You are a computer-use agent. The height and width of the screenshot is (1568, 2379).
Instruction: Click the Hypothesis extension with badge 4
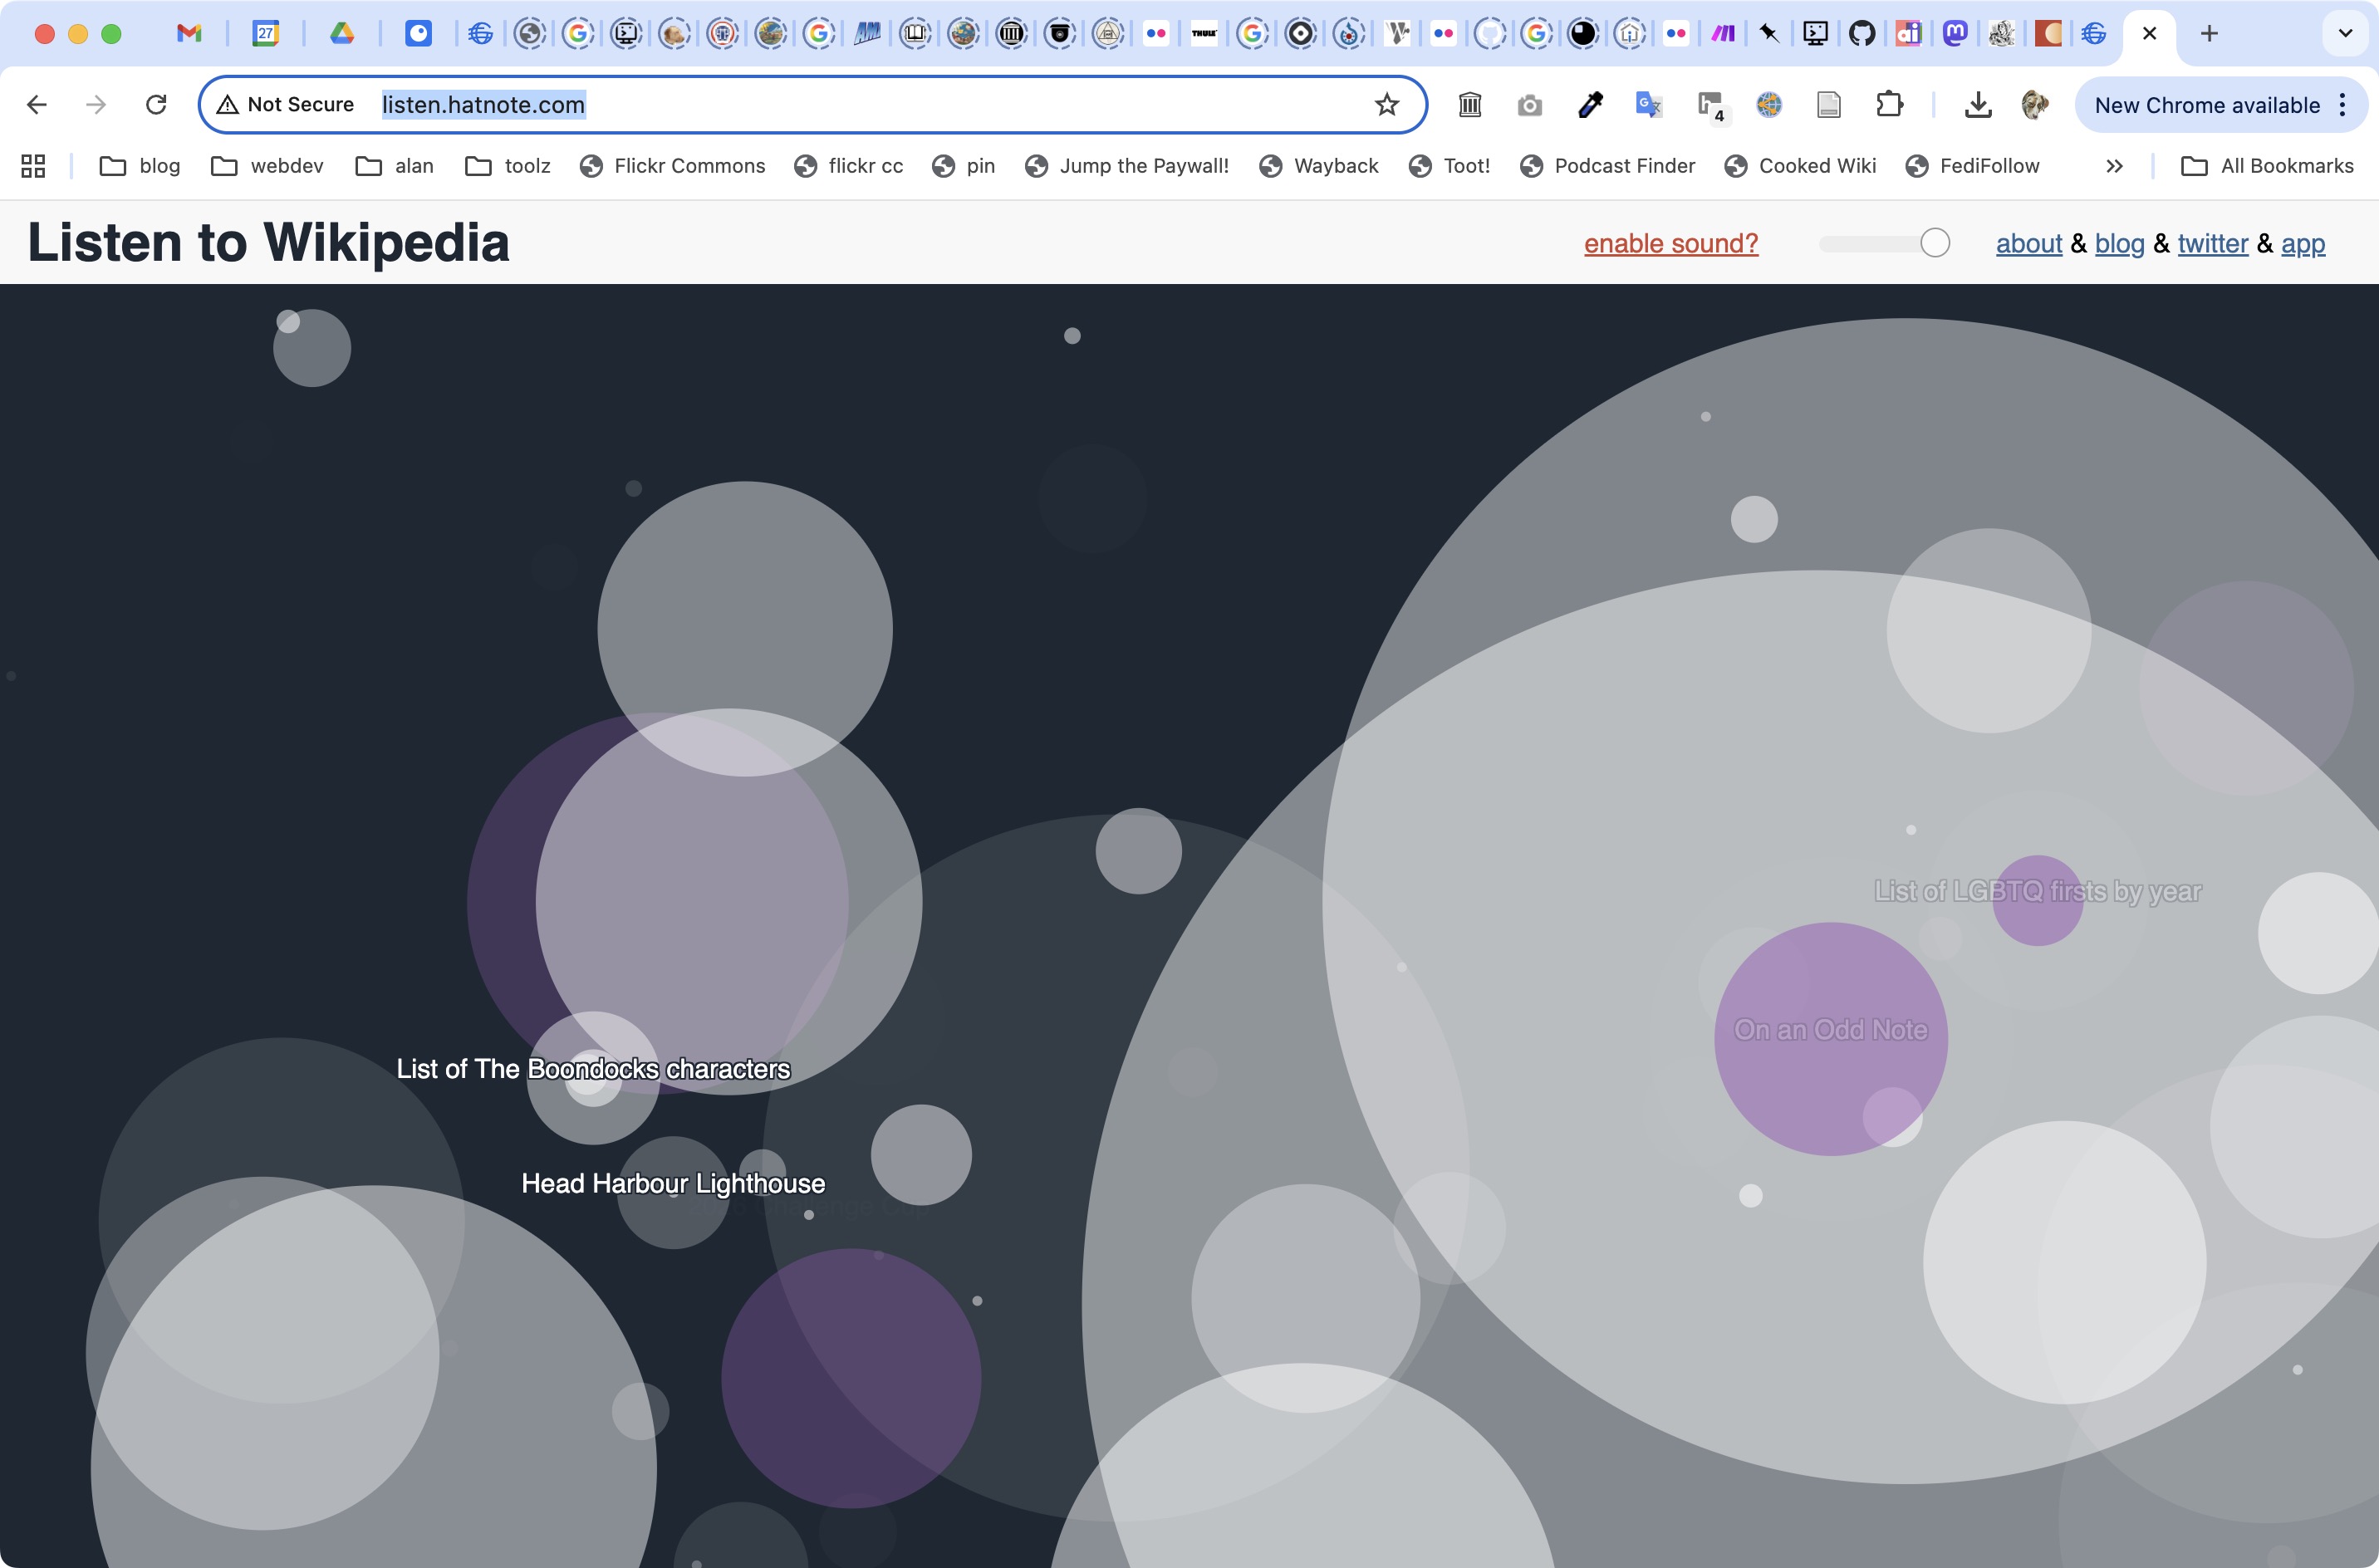(1710, 105)
